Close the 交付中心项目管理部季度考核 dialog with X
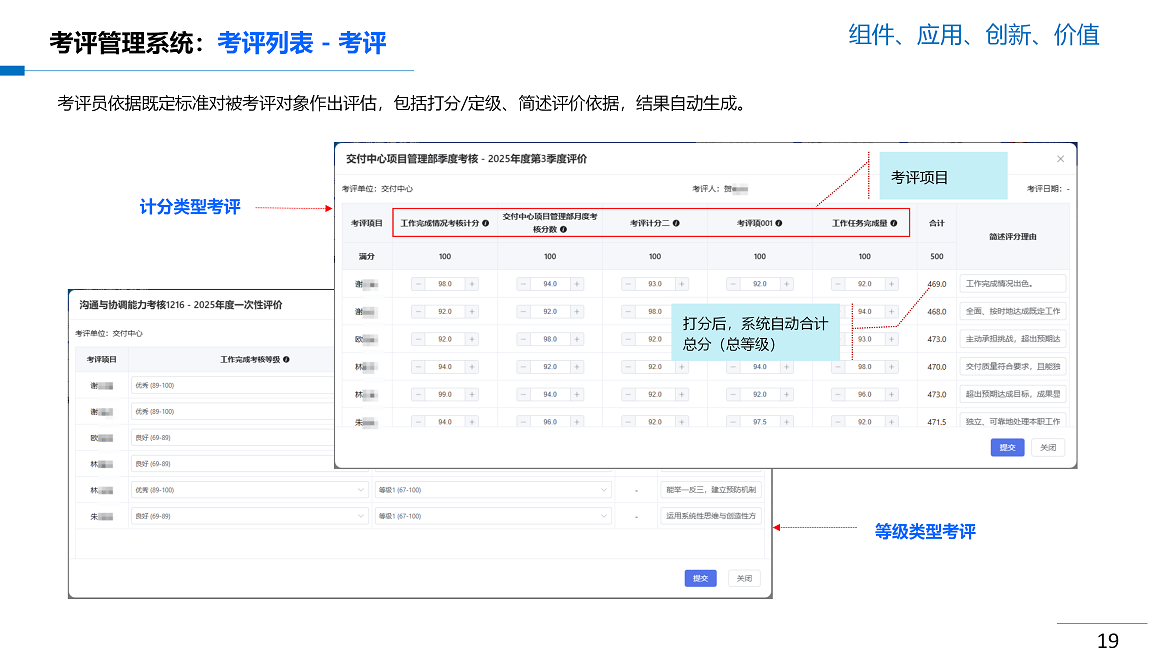1152x648 pixels. (1060, 159)
